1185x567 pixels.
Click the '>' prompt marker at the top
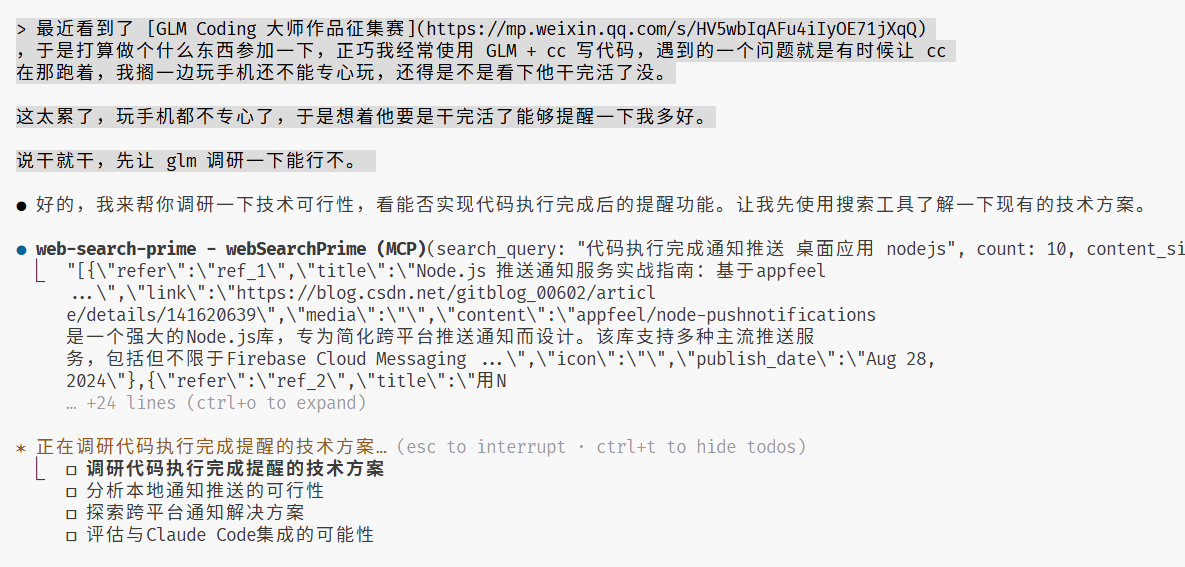coord(21,29)
